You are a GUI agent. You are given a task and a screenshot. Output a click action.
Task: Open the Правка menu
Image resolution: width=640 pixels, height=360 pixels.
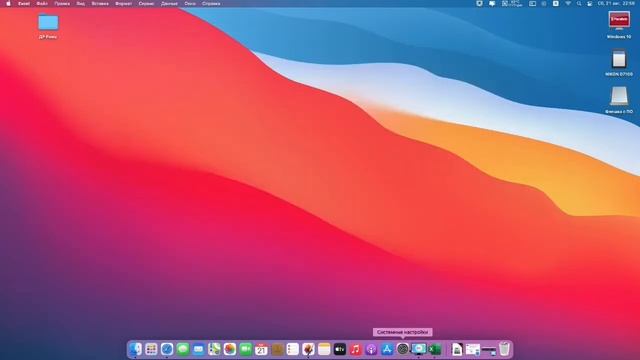pyautogui.click(x=62, y=4)
